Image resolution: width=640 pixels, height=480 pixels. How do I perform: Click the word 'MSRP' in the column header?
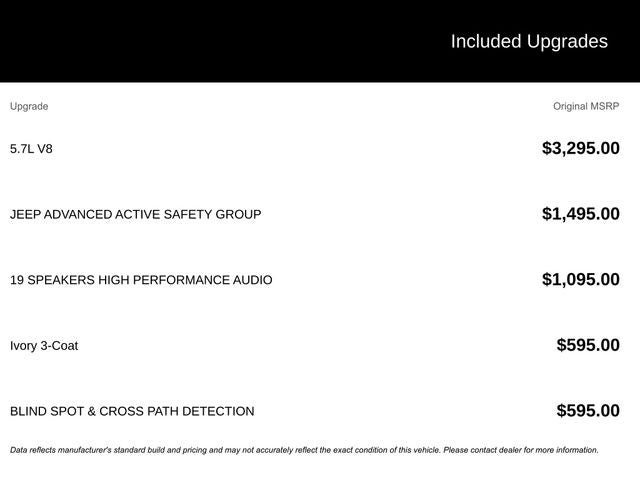click(603, 106)
